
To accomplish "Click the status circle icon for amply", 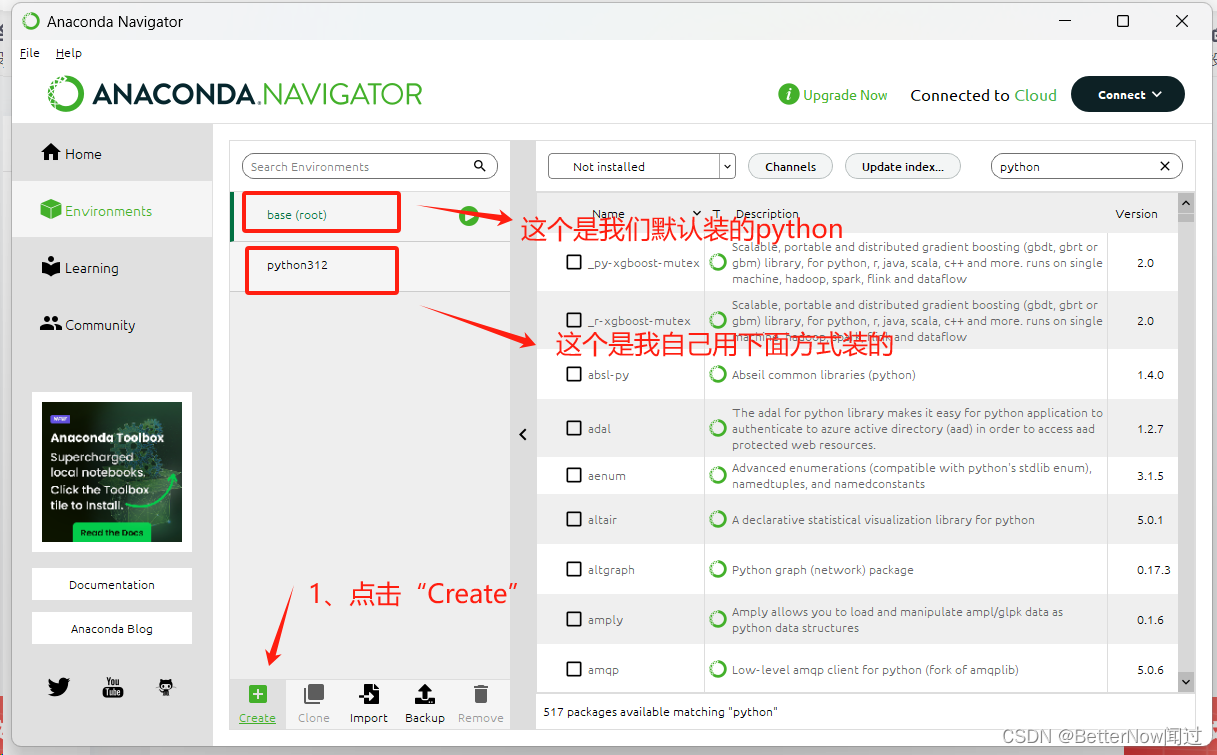I will [x=717, y=619].
